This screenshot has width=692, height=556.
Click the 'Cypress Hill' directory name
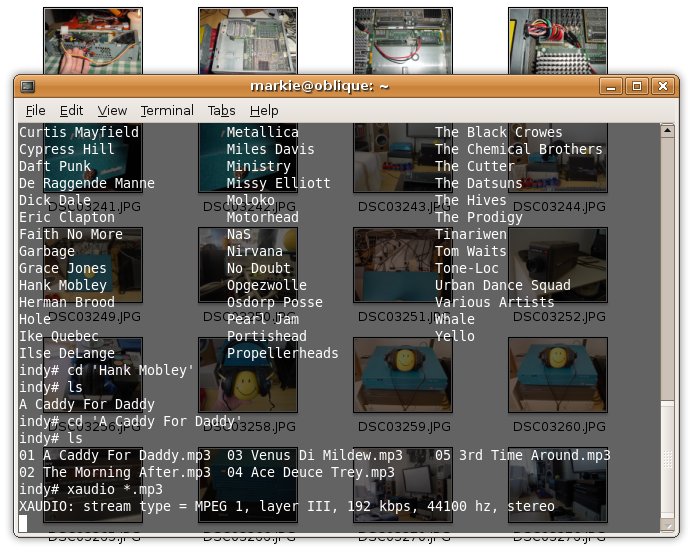[x=67, y=149]
